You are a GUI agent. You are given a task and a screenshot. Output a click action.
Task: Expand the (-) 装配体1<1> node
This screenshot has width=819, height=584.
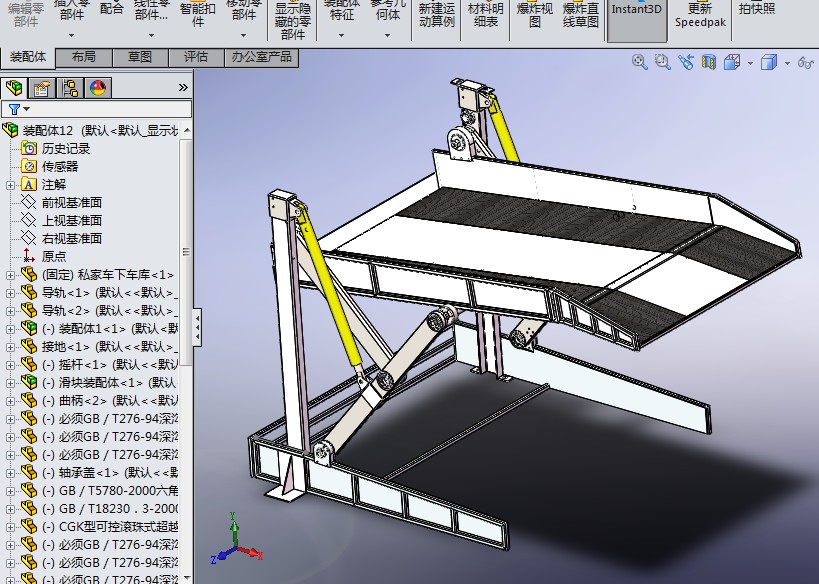pyautogui.click(x=10, y=329)
